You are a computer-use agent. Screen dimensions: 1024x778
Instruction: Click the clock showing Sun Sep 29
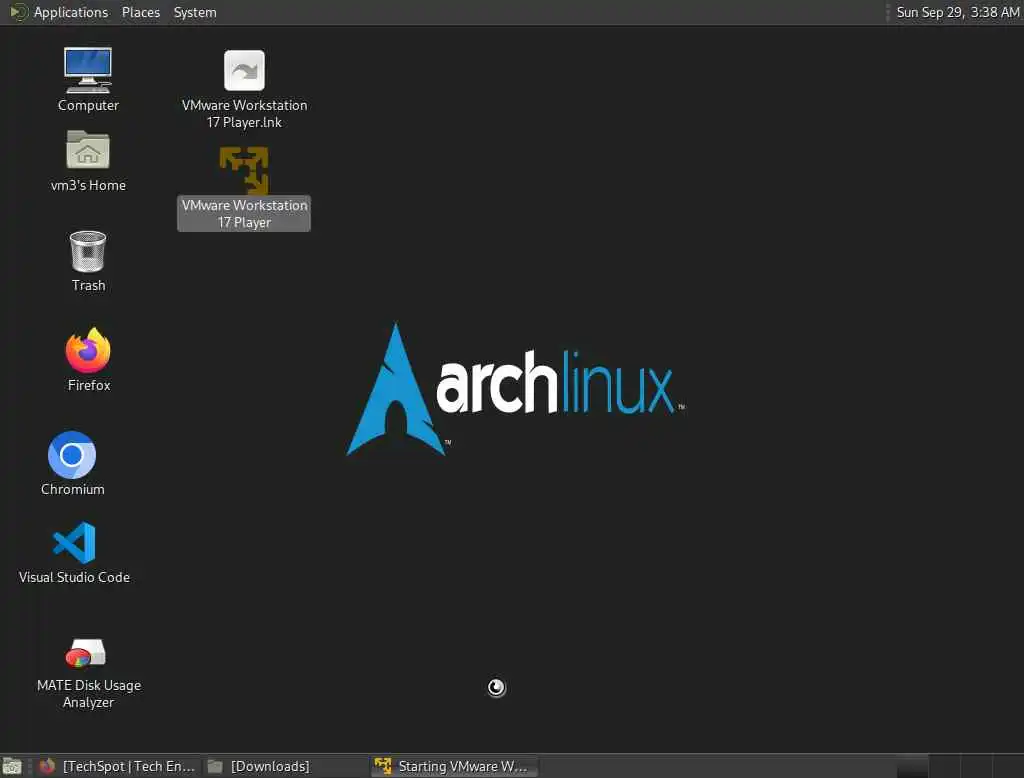[957, 12]
